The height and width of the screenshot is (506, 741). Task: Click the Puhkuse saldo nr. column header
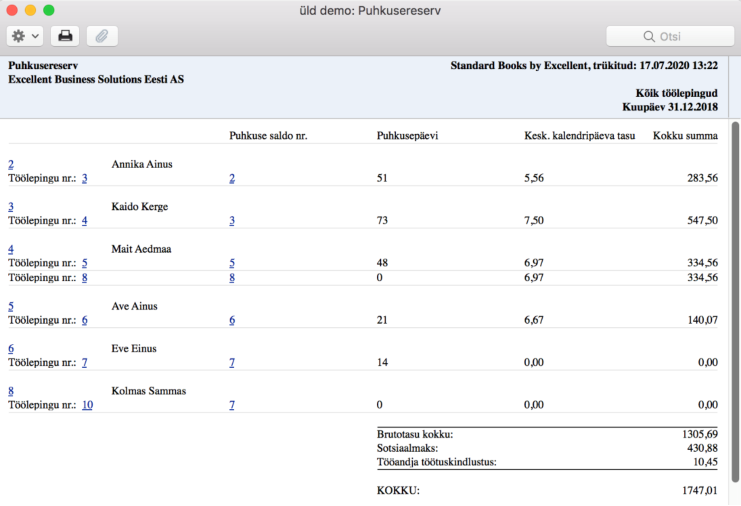(268, 136)
